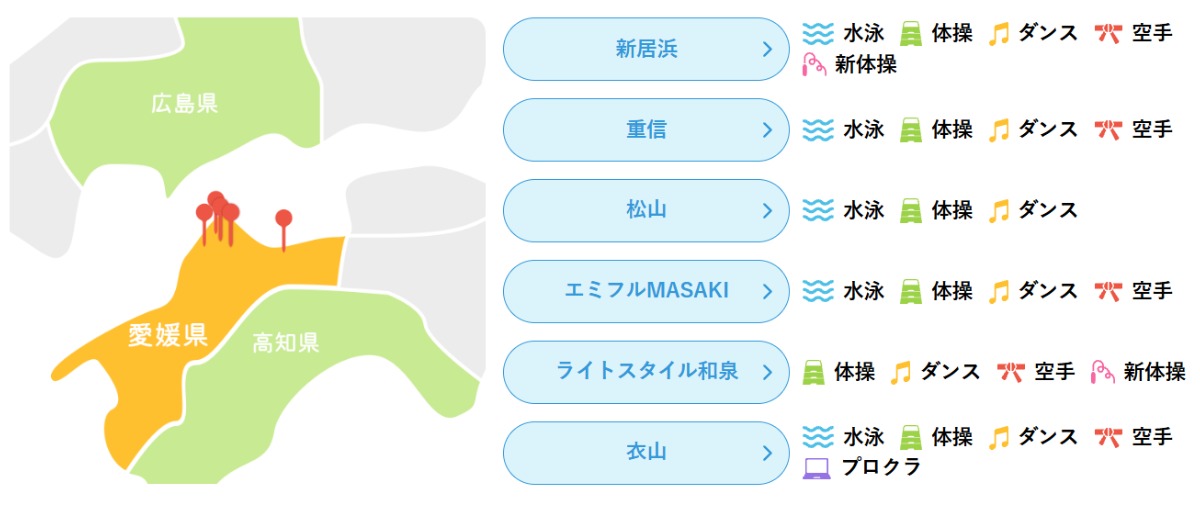Open the エミフルMASAKI location button
The image size is (1200, 511).
point(646,291)
